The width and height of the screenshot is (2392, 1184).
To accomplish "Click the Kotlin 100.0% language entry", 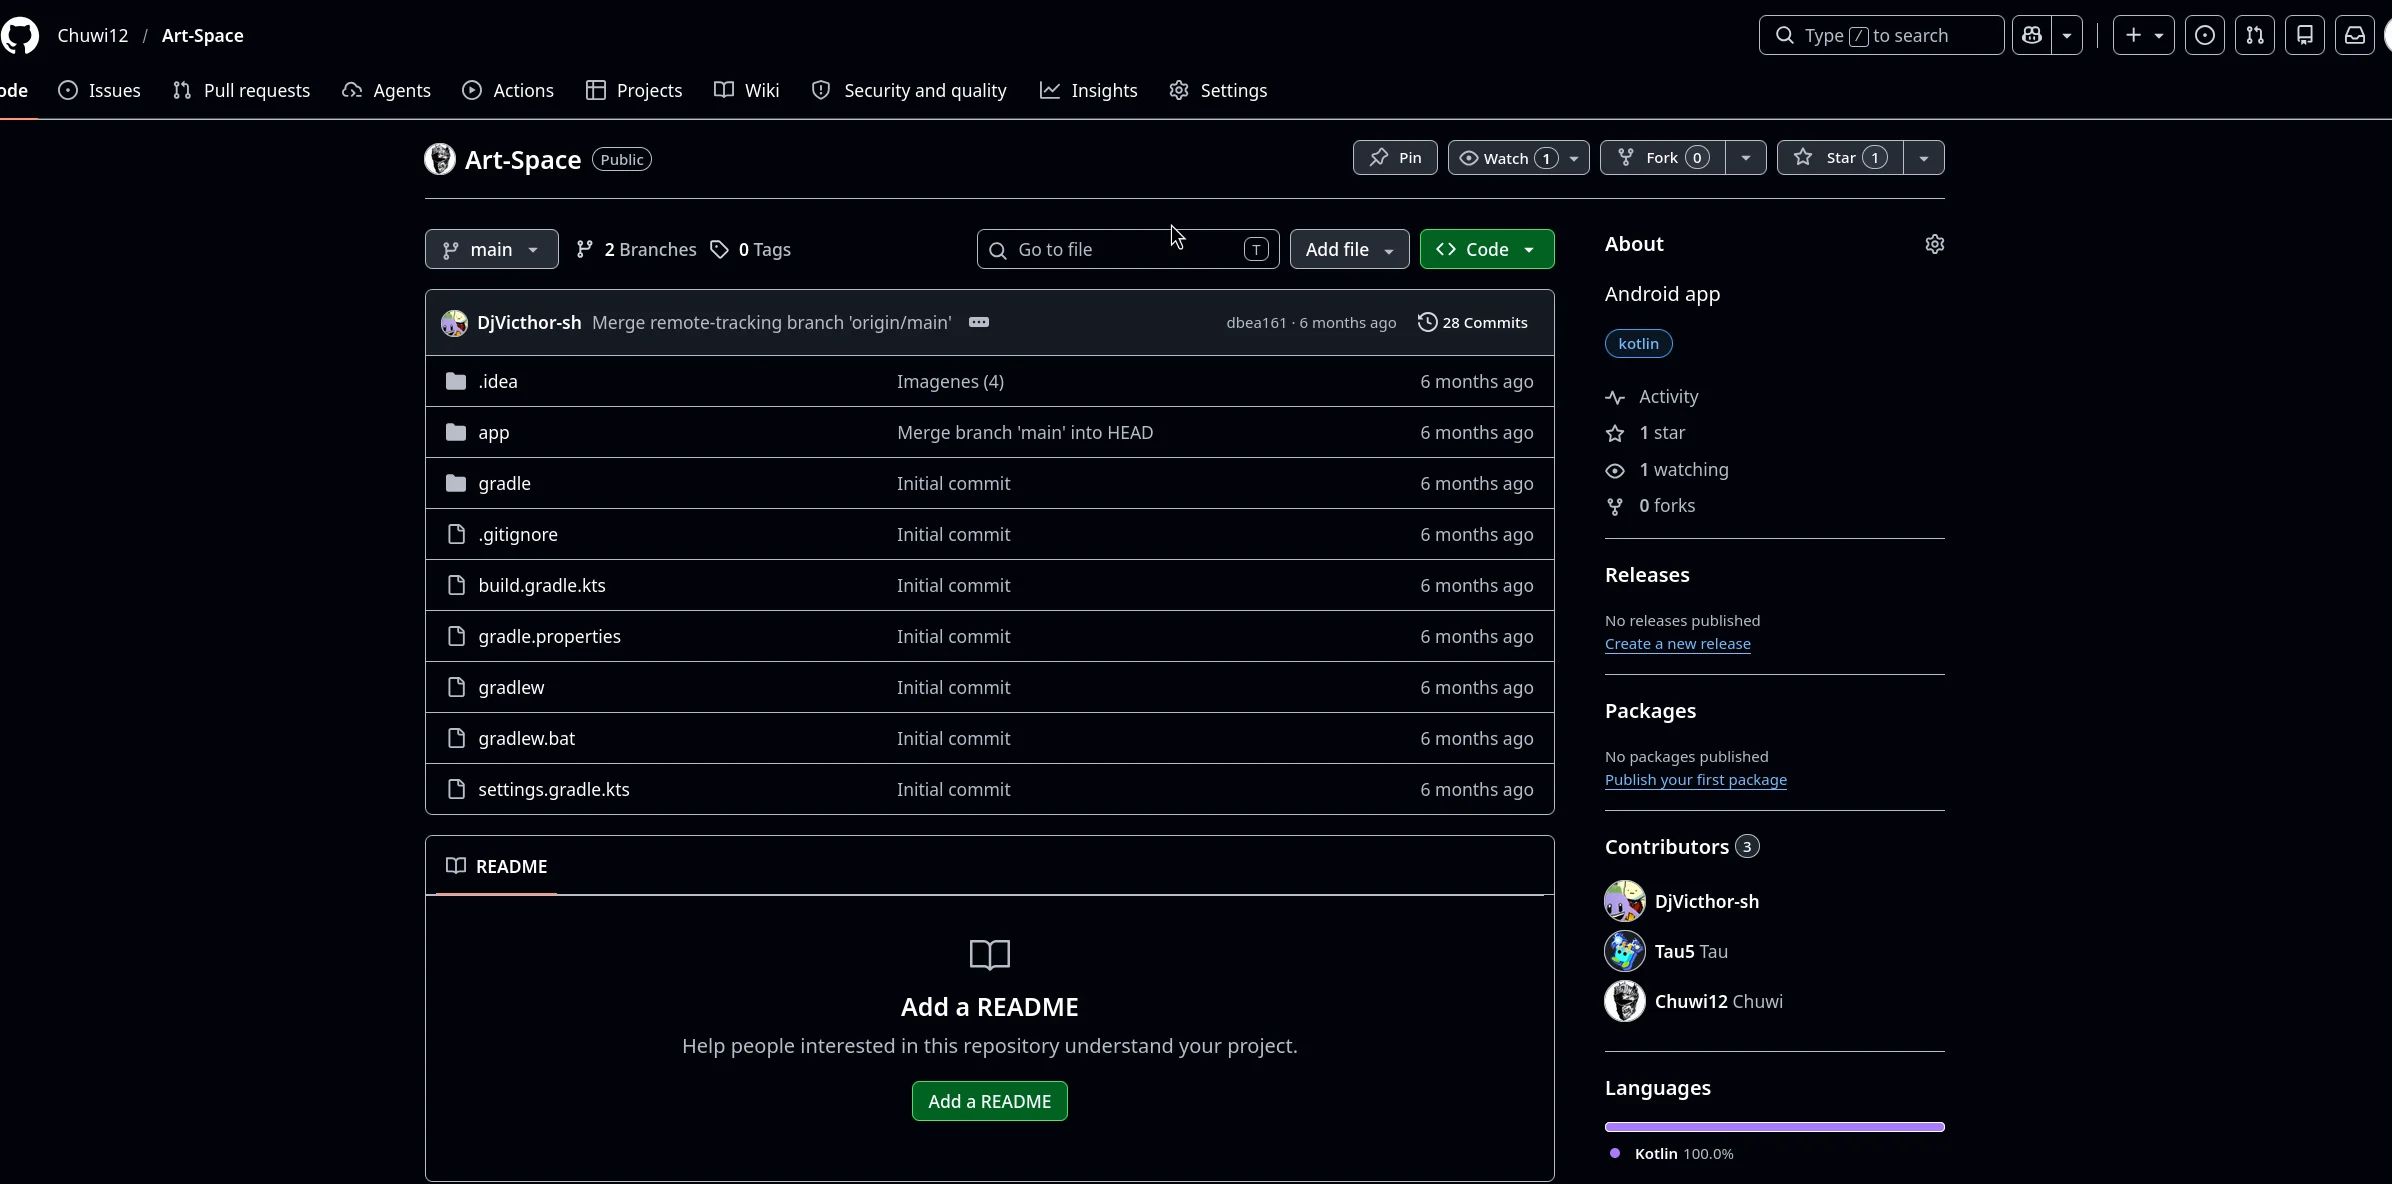I will tap(1672, 1153).
